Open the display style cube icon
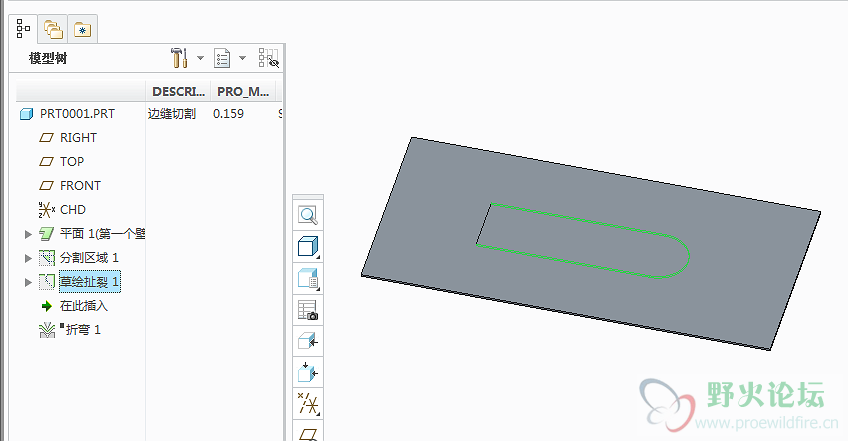The image size is (848, 441). click(x=308, y=247)
